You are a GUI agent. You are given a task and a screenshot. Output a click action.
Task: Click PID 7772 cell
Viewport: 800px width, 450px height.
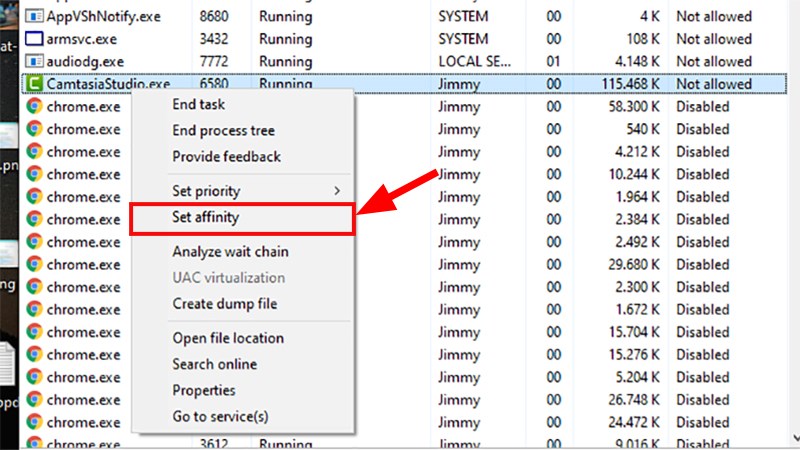tap(214, 61)
